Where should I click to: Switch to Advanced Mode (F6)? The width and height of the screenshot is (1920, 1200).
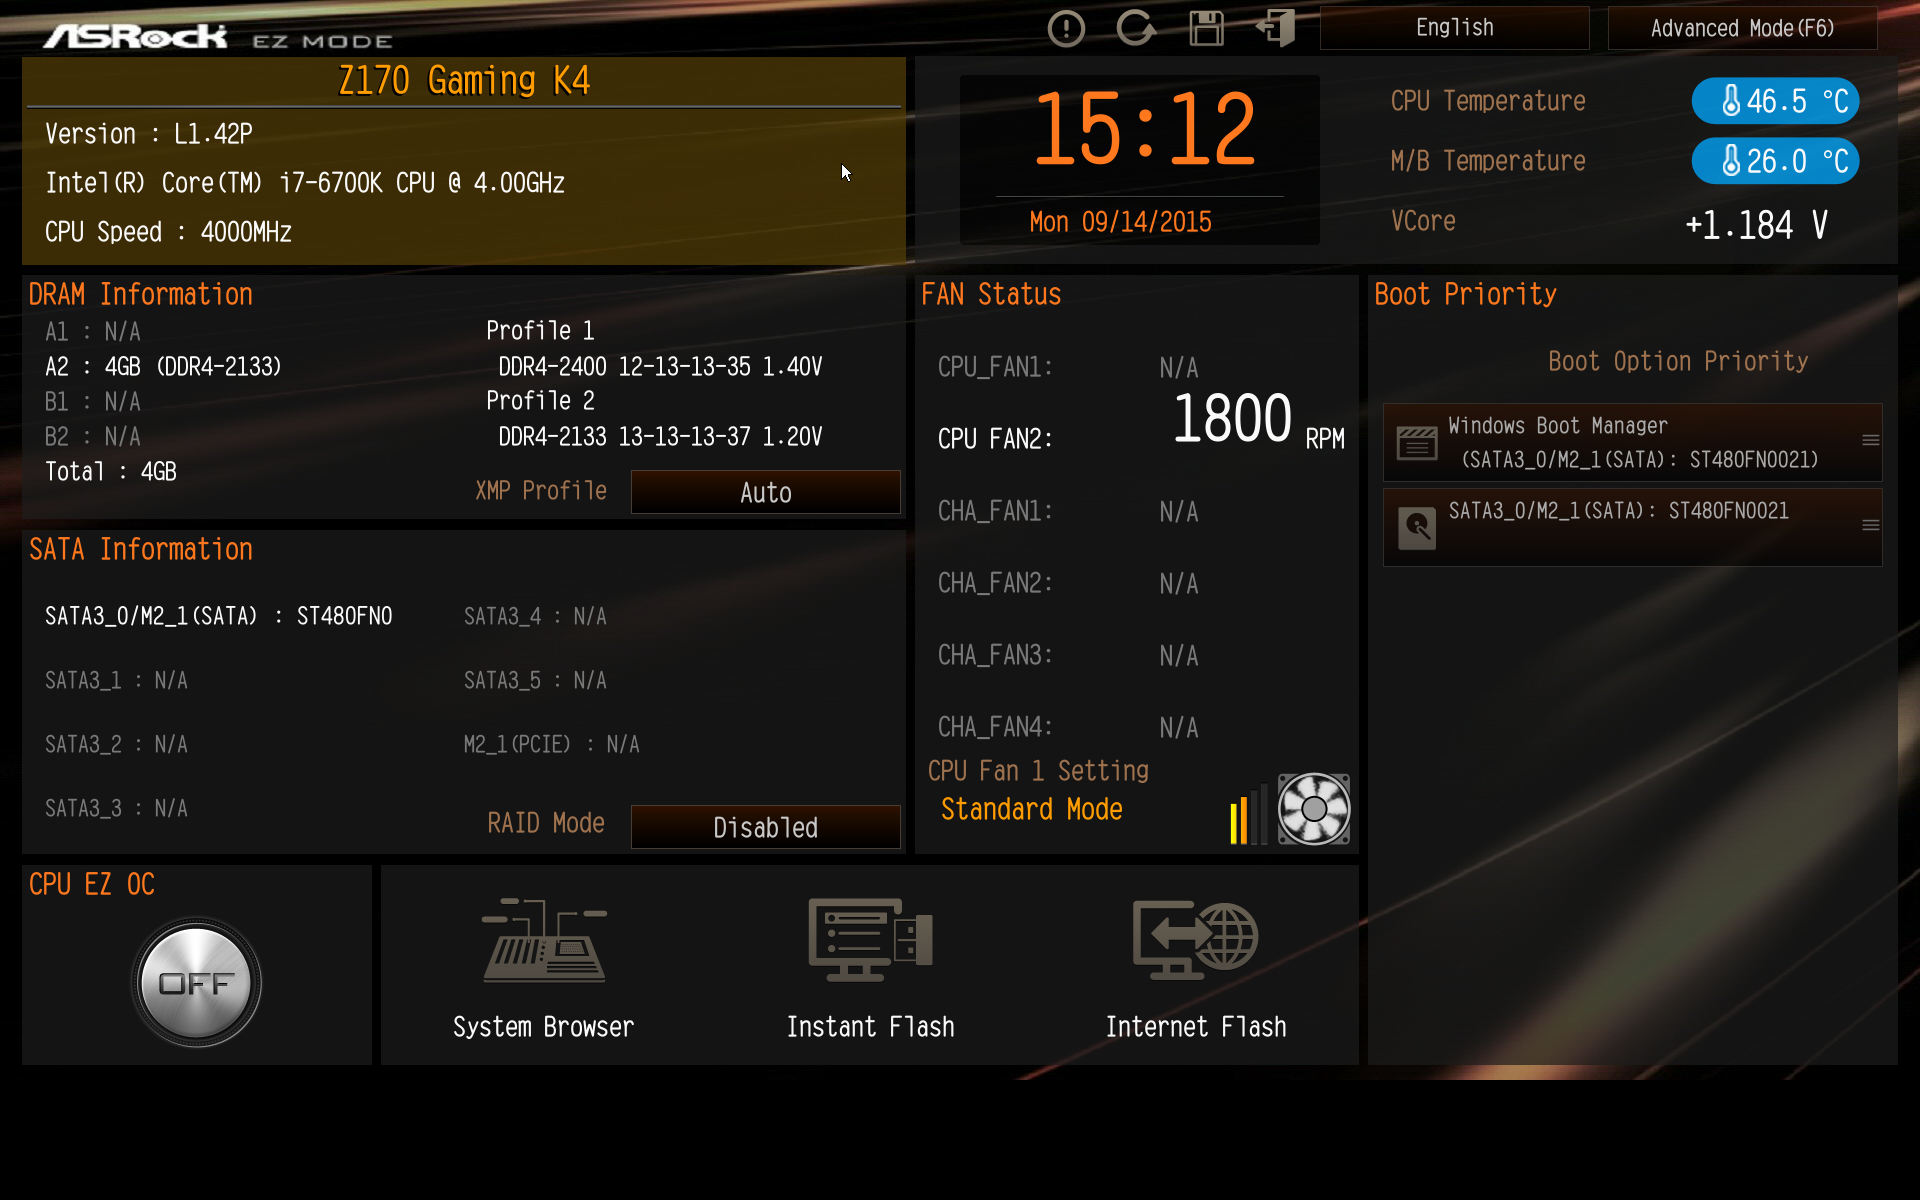pyautogui.click(x=1742, y=28)
